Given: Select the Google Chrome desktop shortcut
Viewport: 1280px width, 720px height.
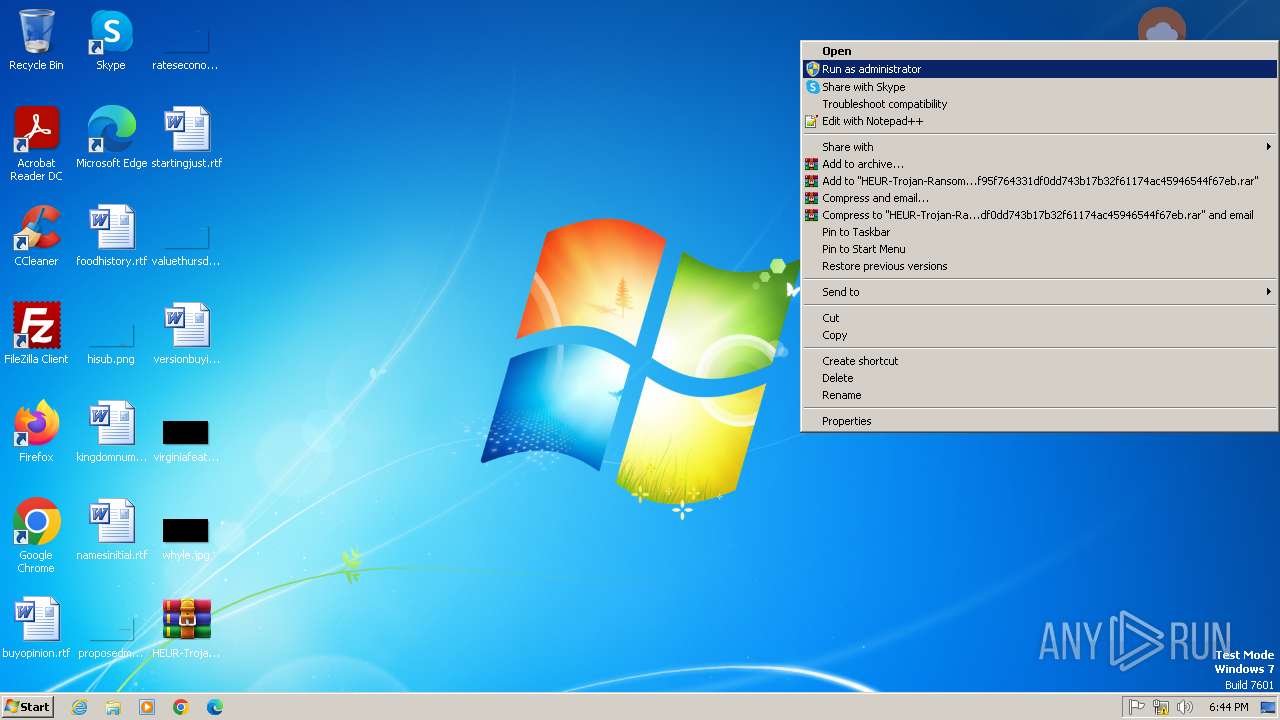Looking at the screenshot, I should [36, 536].
